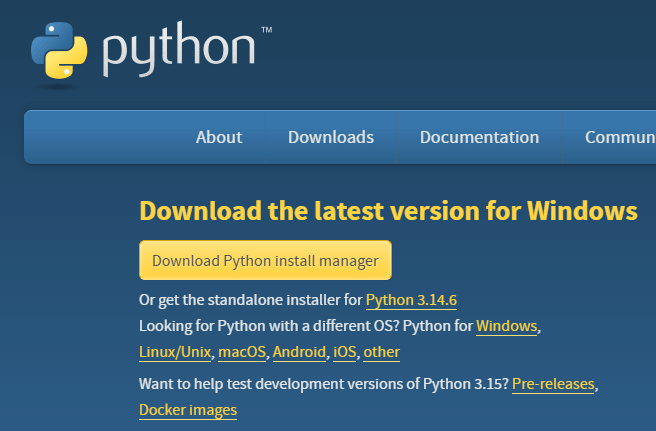Image resolution: width=656 pixels, height=431 pixels.
Task: Click the 'Or get the standalone installer for' text
Action: pyautogui.click(x=250, y=300)
